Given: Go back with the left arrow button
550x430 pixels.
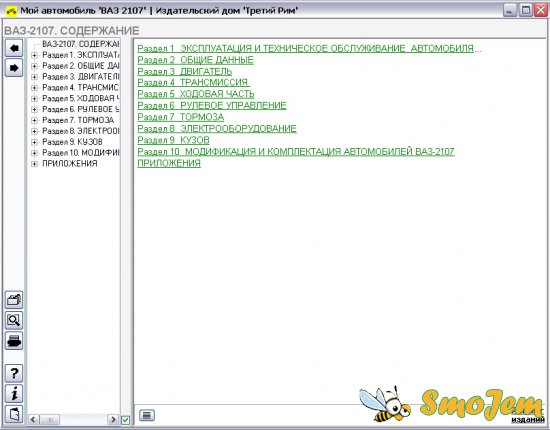Looking at the screenshot, I should pos(14,48).
